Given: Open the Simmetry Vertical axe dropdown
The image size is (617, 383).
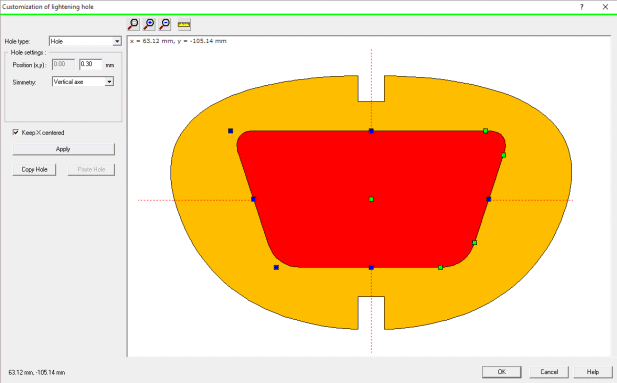Looking at the screenshot, I should (83, 81).
